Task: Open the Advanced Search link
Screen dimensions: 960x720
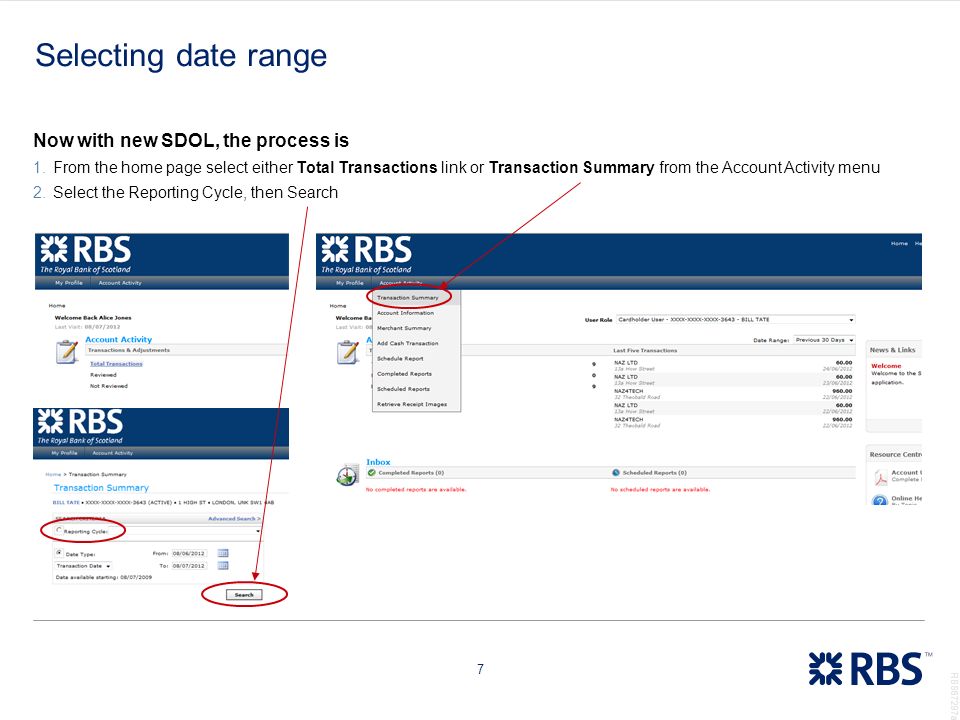Action: pos(234,519)
